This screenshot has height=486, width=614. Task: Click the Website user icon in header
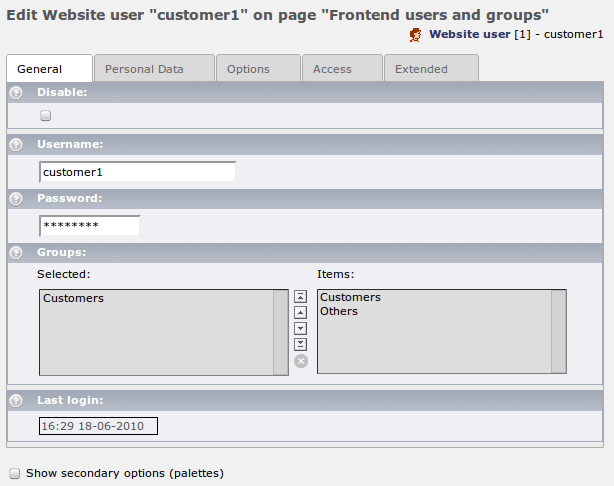coord(416,34)
